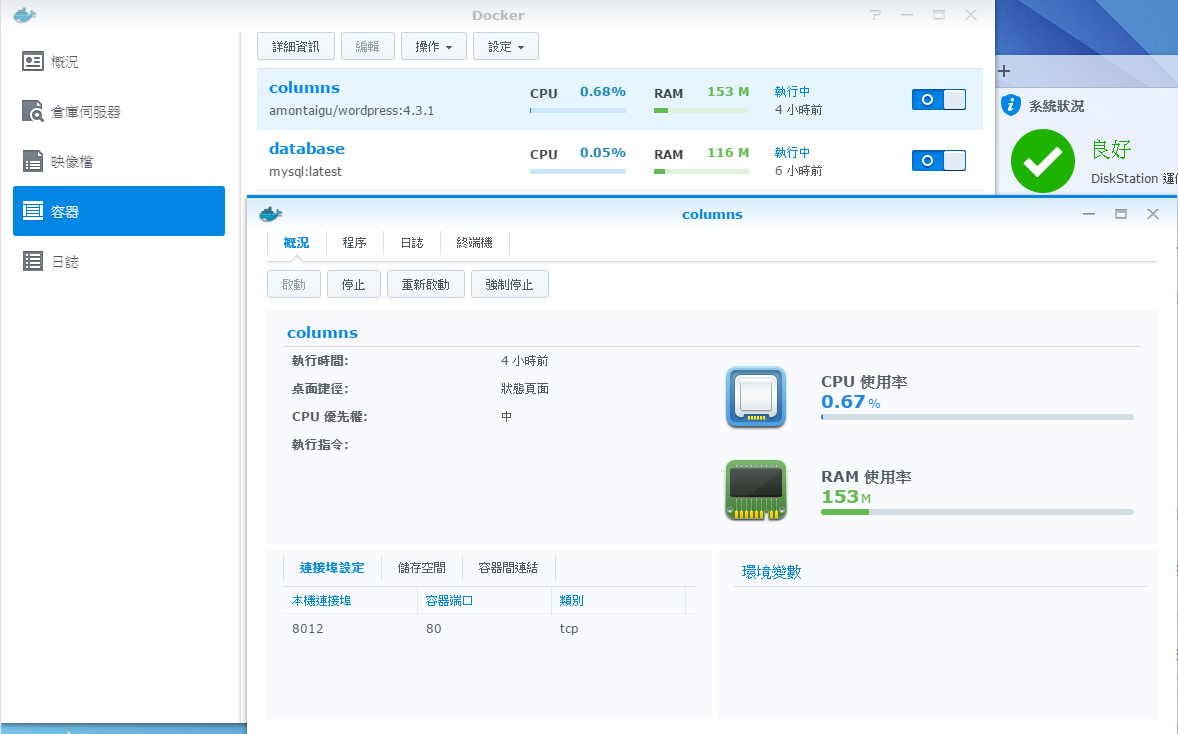This screenshot has height=734, width=1178.
Task: Click the 概況 overview sidebar icon
Action: pos(33,62)
